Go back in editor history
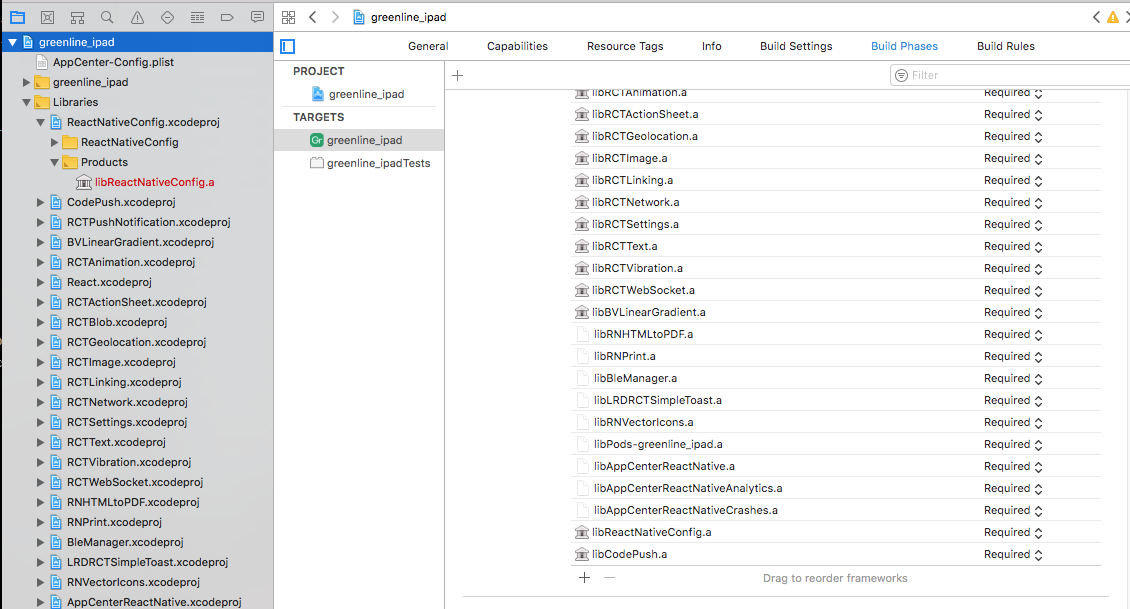Screen dimensions: 1130x609 tap(313, 17)
